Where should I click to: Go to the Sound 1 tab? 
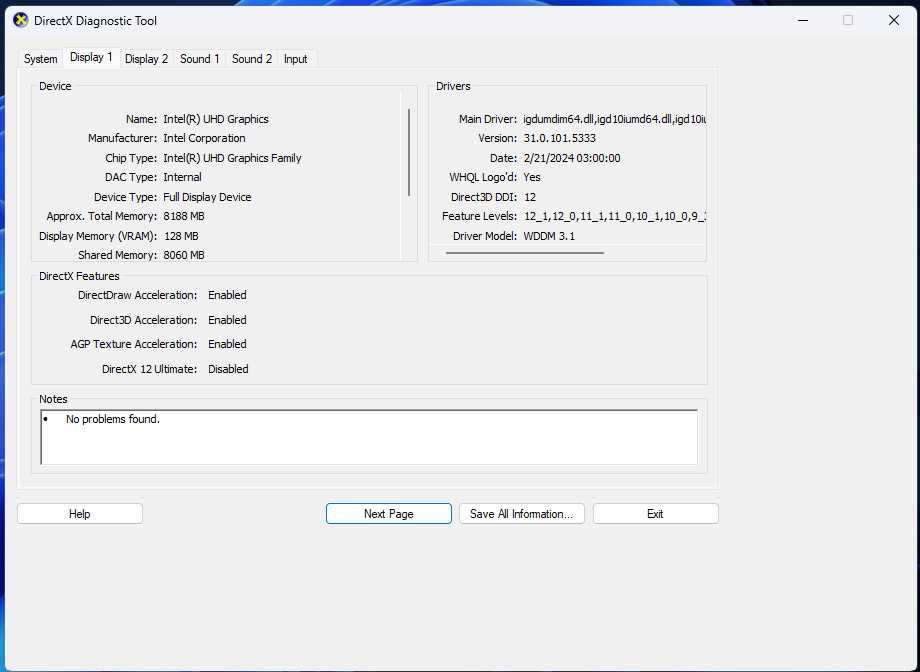(199, 59)
